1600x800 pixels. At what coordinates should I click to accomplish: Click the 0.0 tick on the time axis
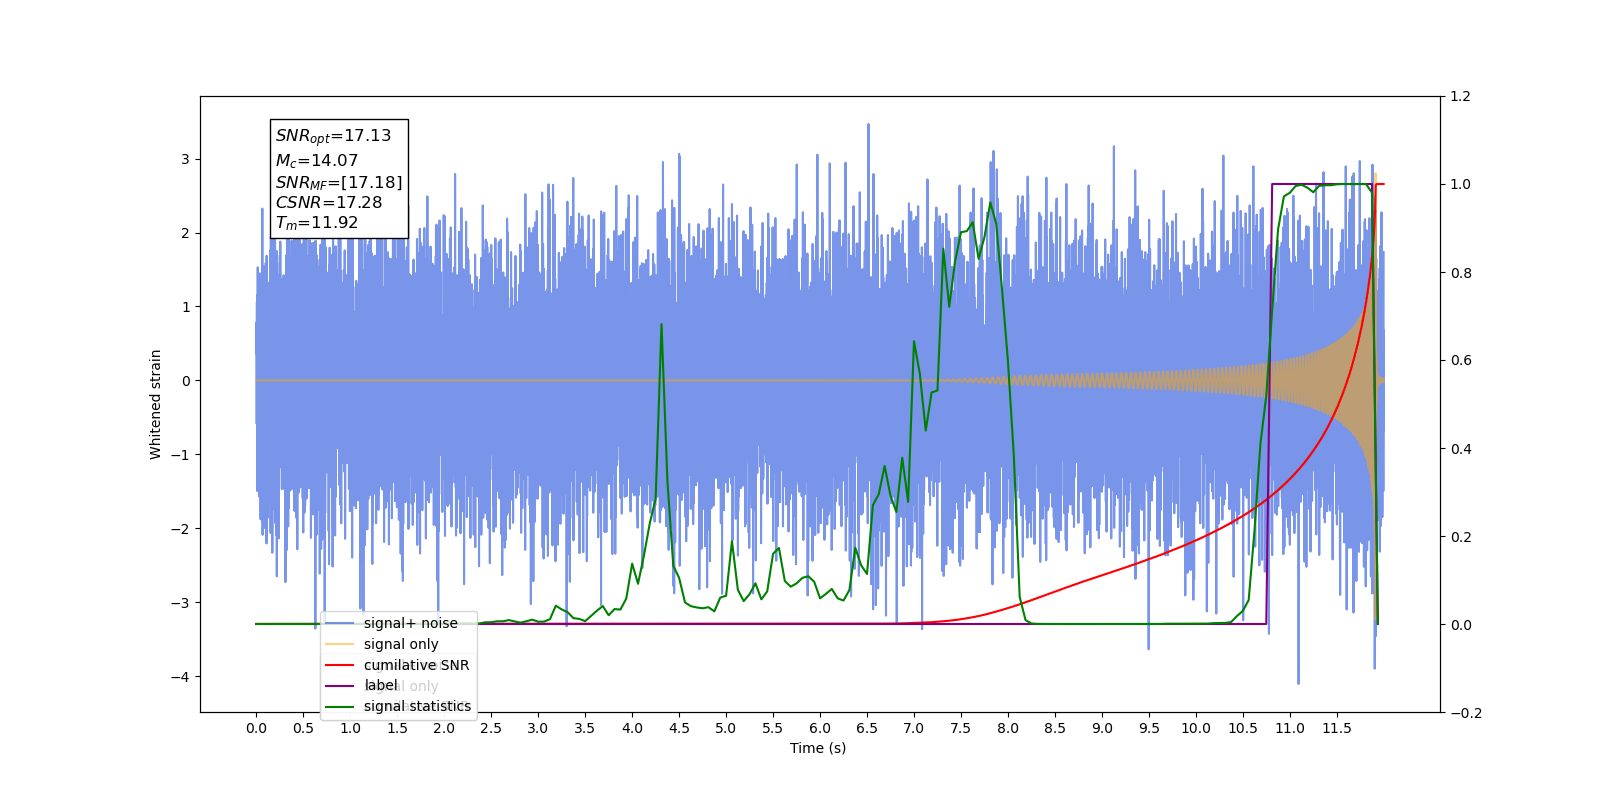pos(256,728)
